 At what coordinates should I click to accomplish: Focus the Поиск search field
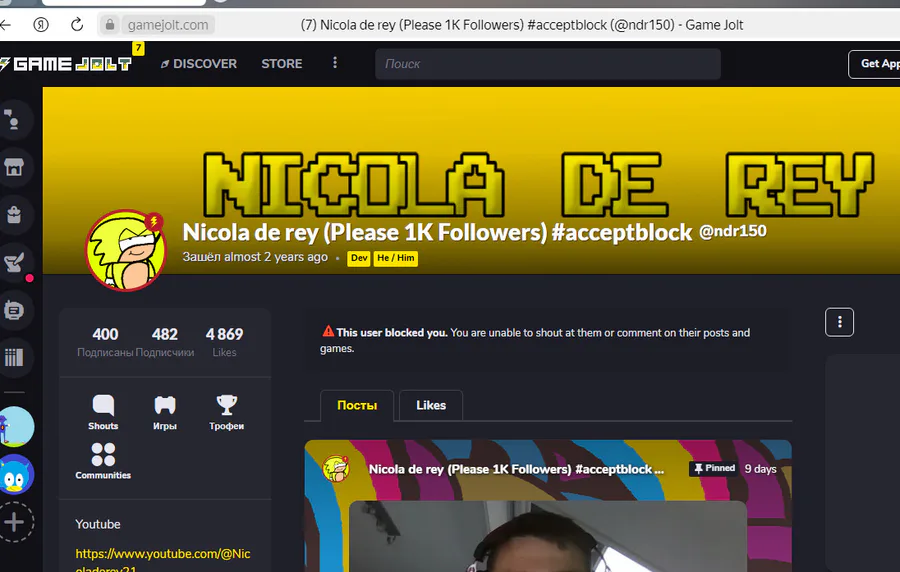548,64
